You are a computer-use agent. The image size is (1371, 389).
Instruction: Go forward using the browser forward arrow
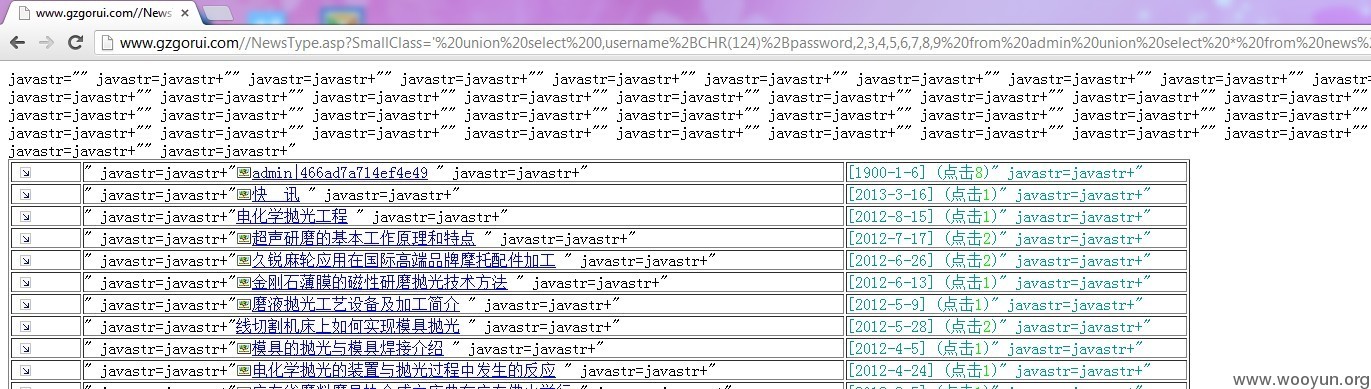pos(46,43)
